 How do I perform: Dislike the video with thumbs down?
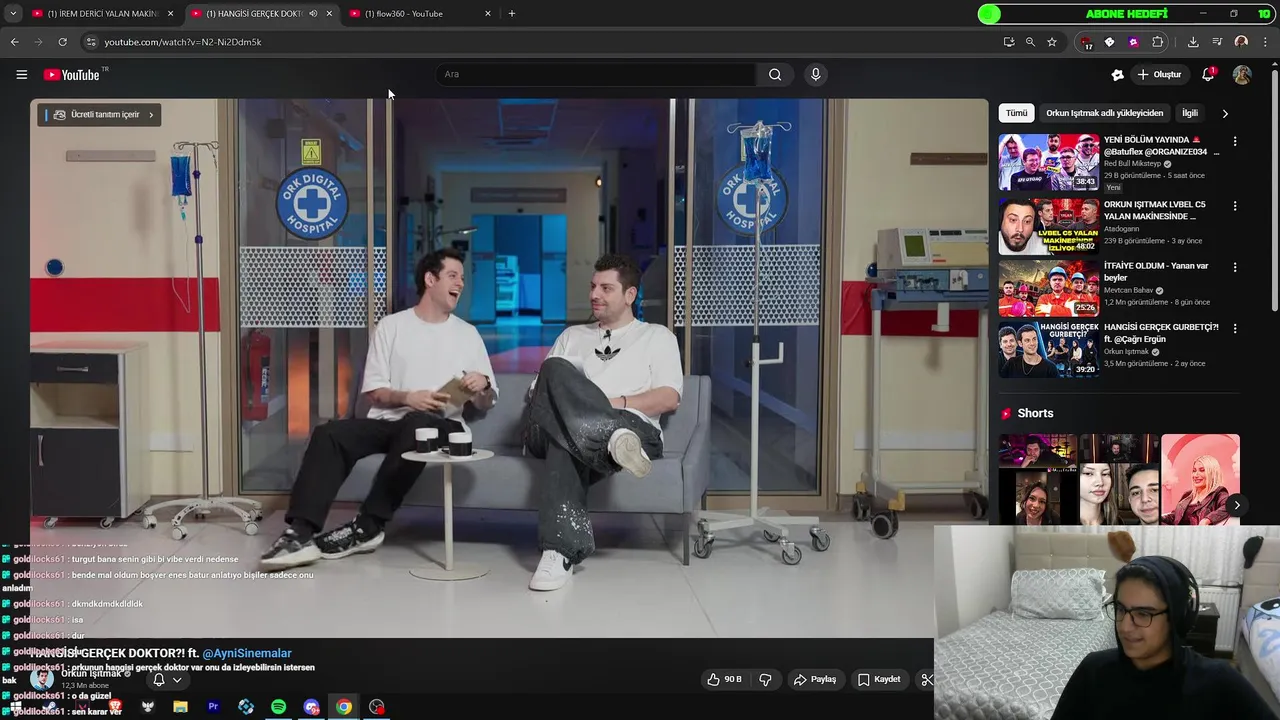click(765, 679)
